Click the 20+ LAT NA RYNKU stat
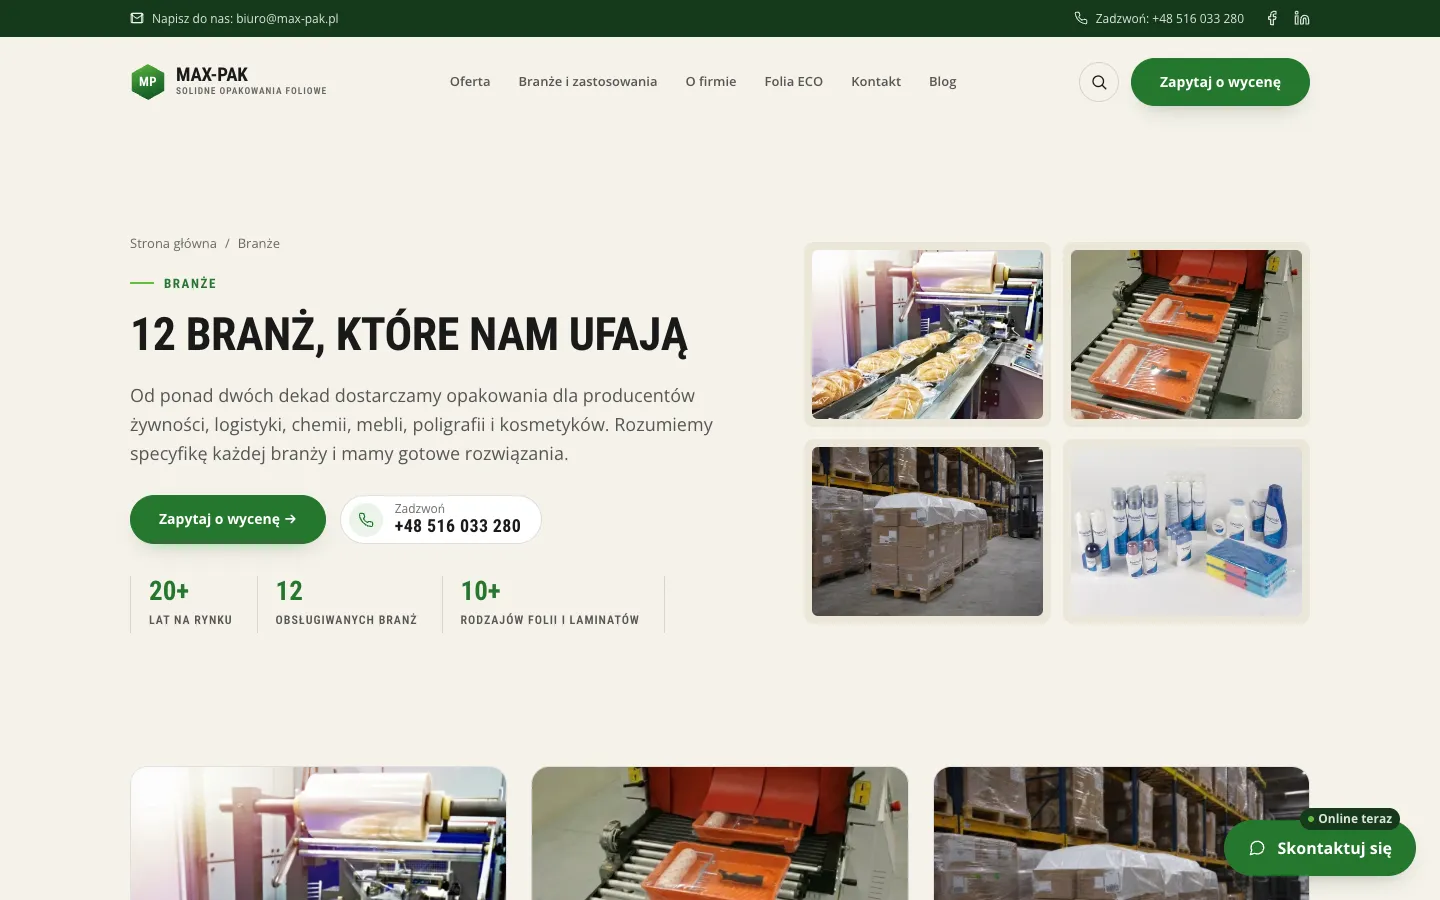This screenshot has width=1440, height=900. pos(190,604)
